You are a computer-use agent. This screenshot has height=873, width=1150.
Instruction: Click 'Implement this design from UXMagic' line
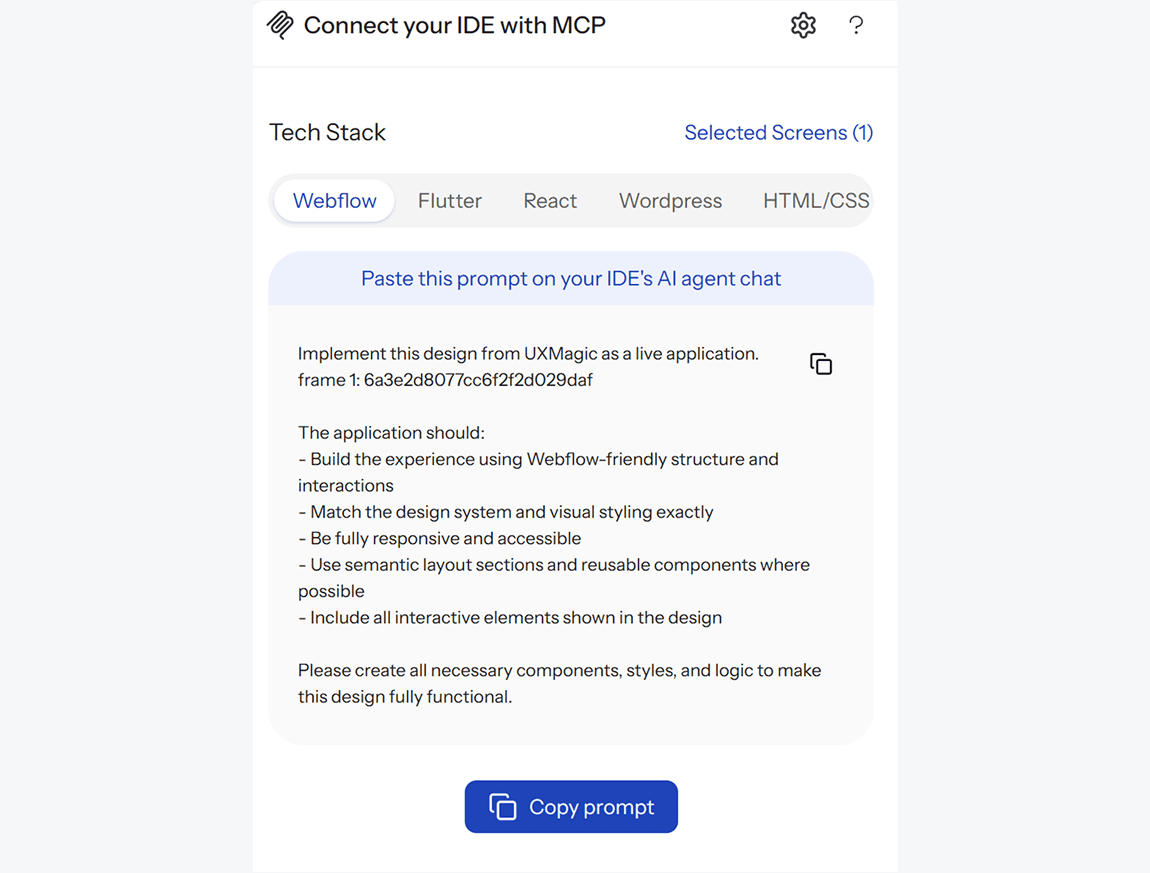click(x=528, y=354)
